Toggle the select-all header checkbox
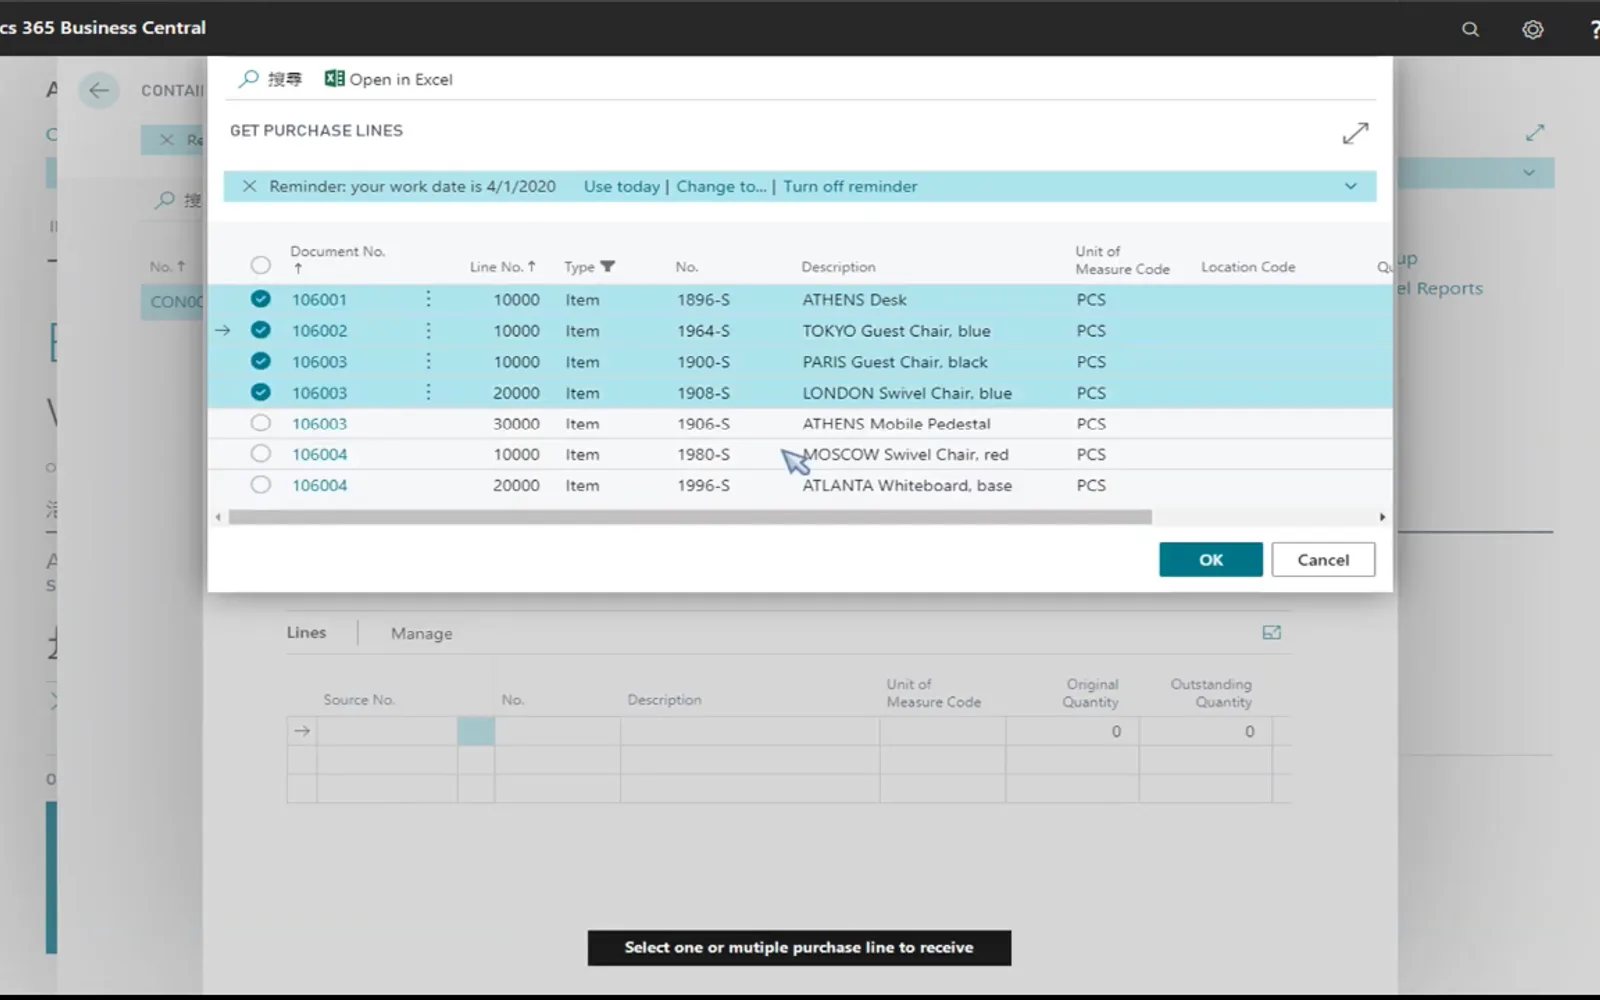 (260, 265)
